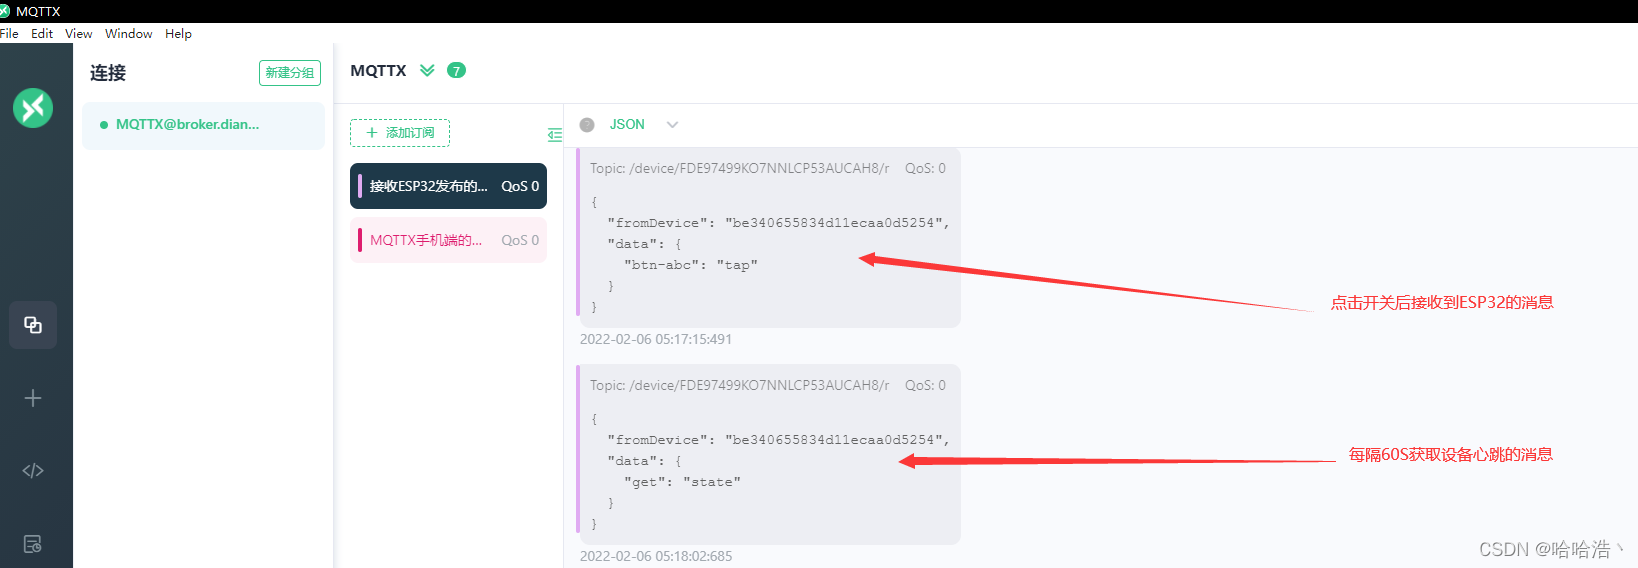Click the pink color bar on MQTTX手机端 subscription
This screenshot has width=1638, height=568.
coord(360,240)
